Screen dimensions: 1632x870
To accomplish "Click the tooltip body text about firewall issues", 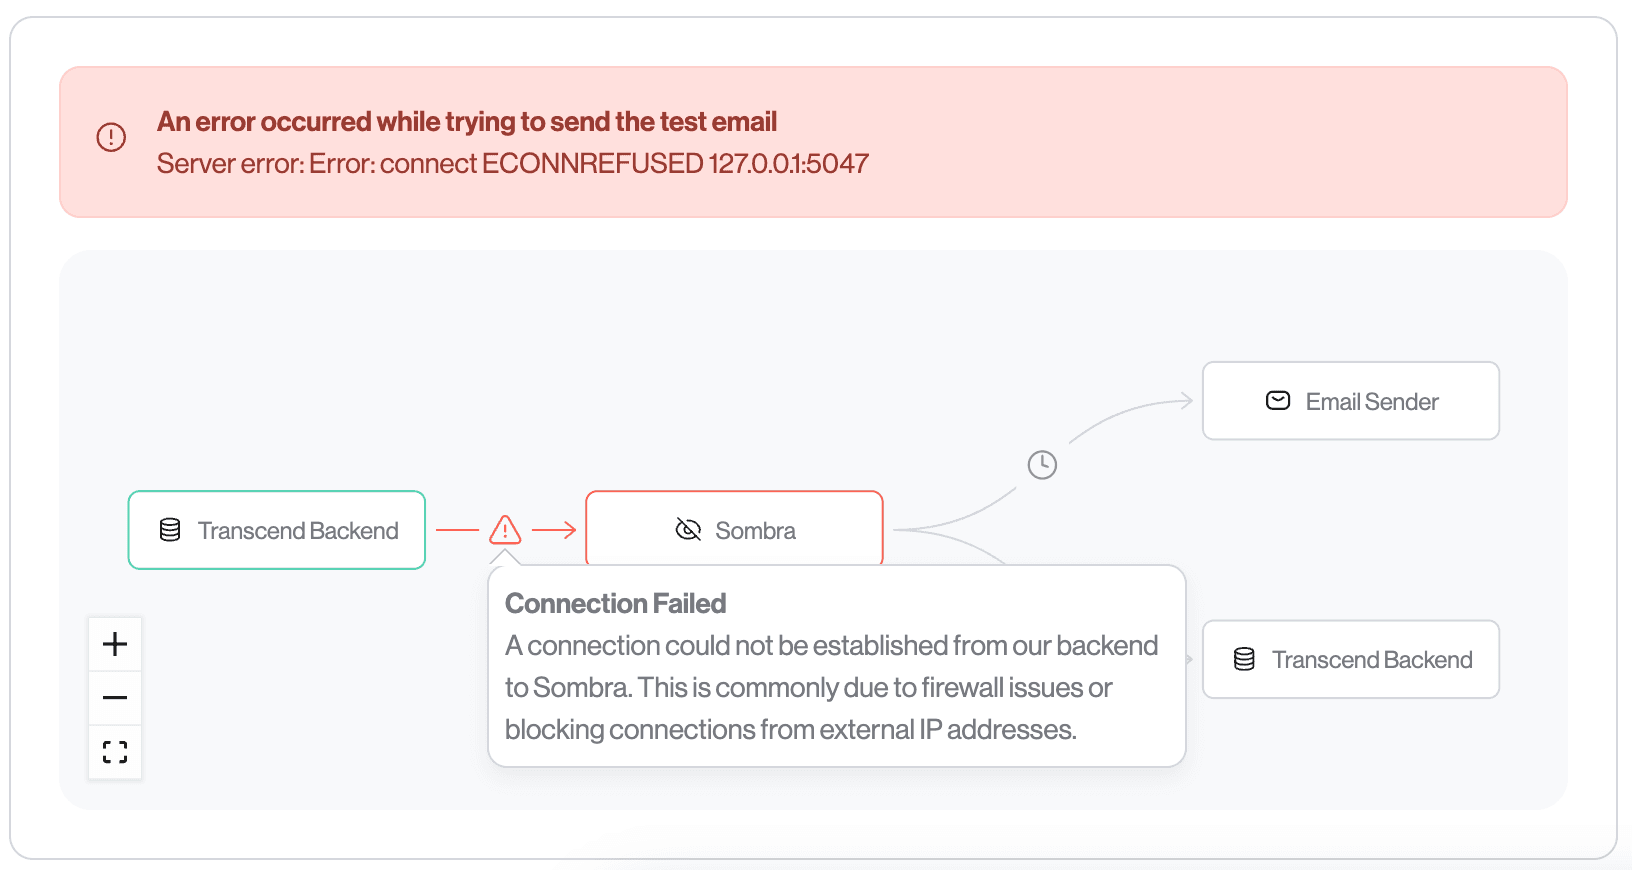I will (830, 687).
